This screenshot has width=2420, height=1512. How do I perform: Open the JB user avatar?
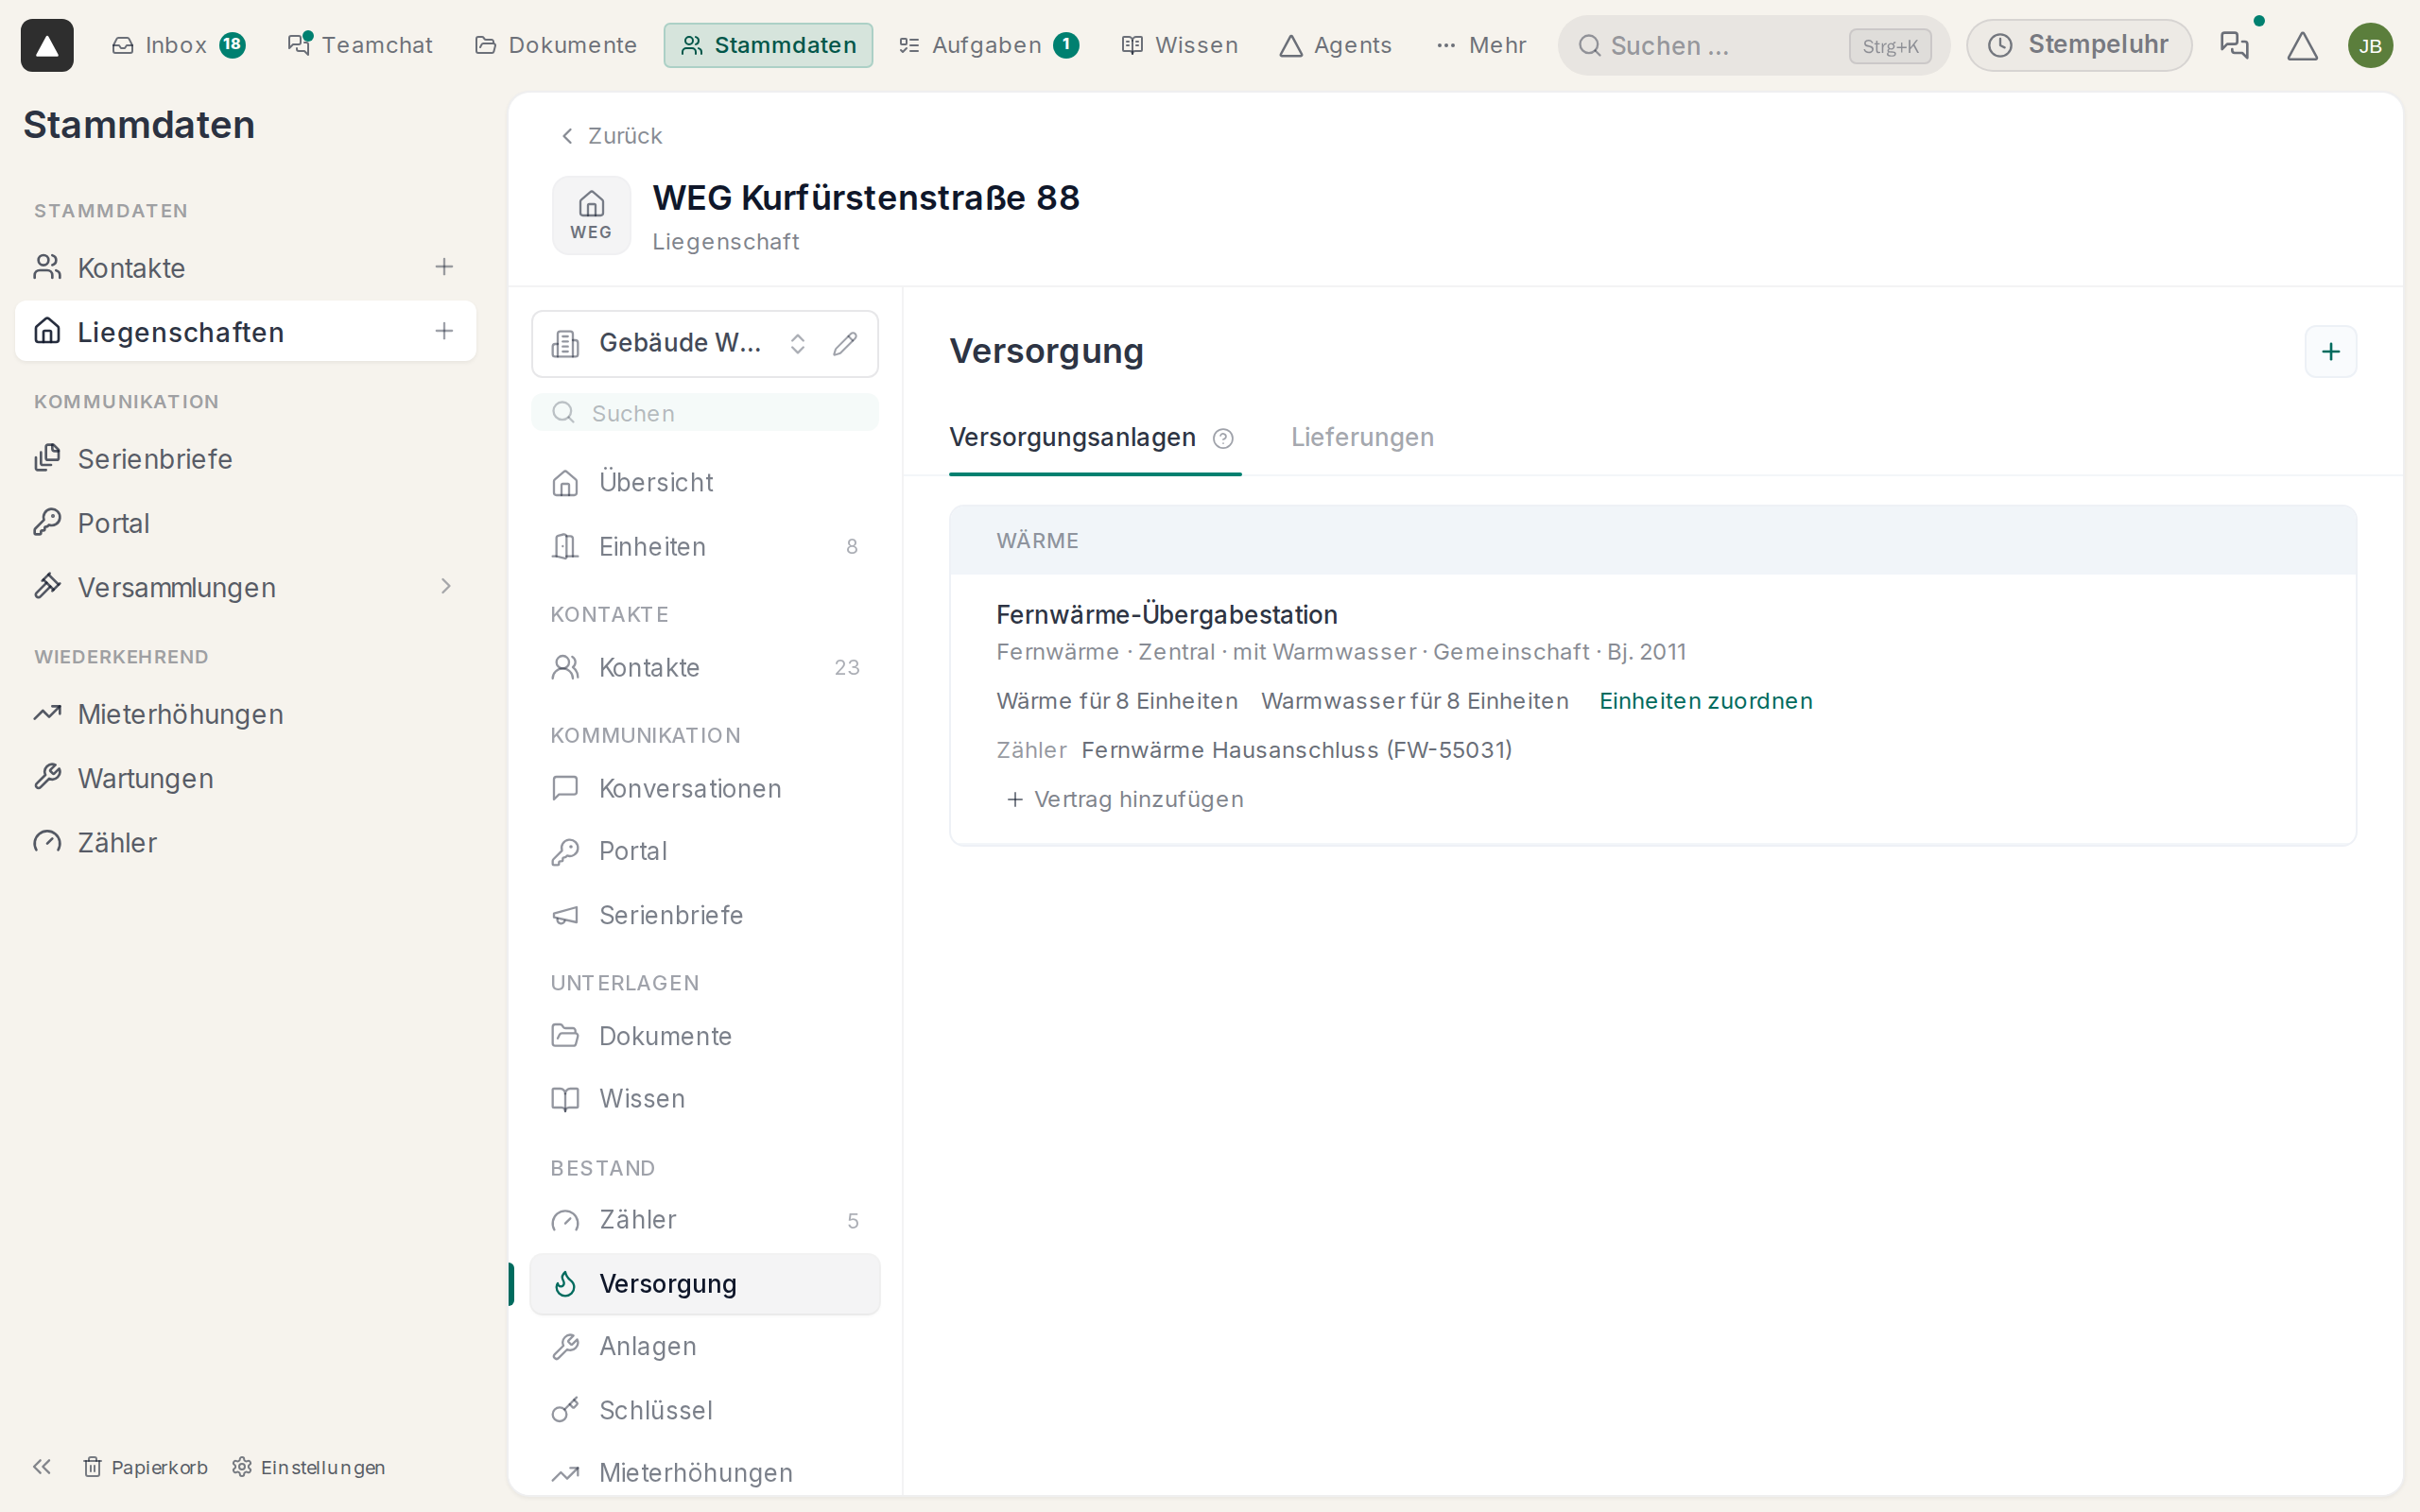tap(2370, 46)
